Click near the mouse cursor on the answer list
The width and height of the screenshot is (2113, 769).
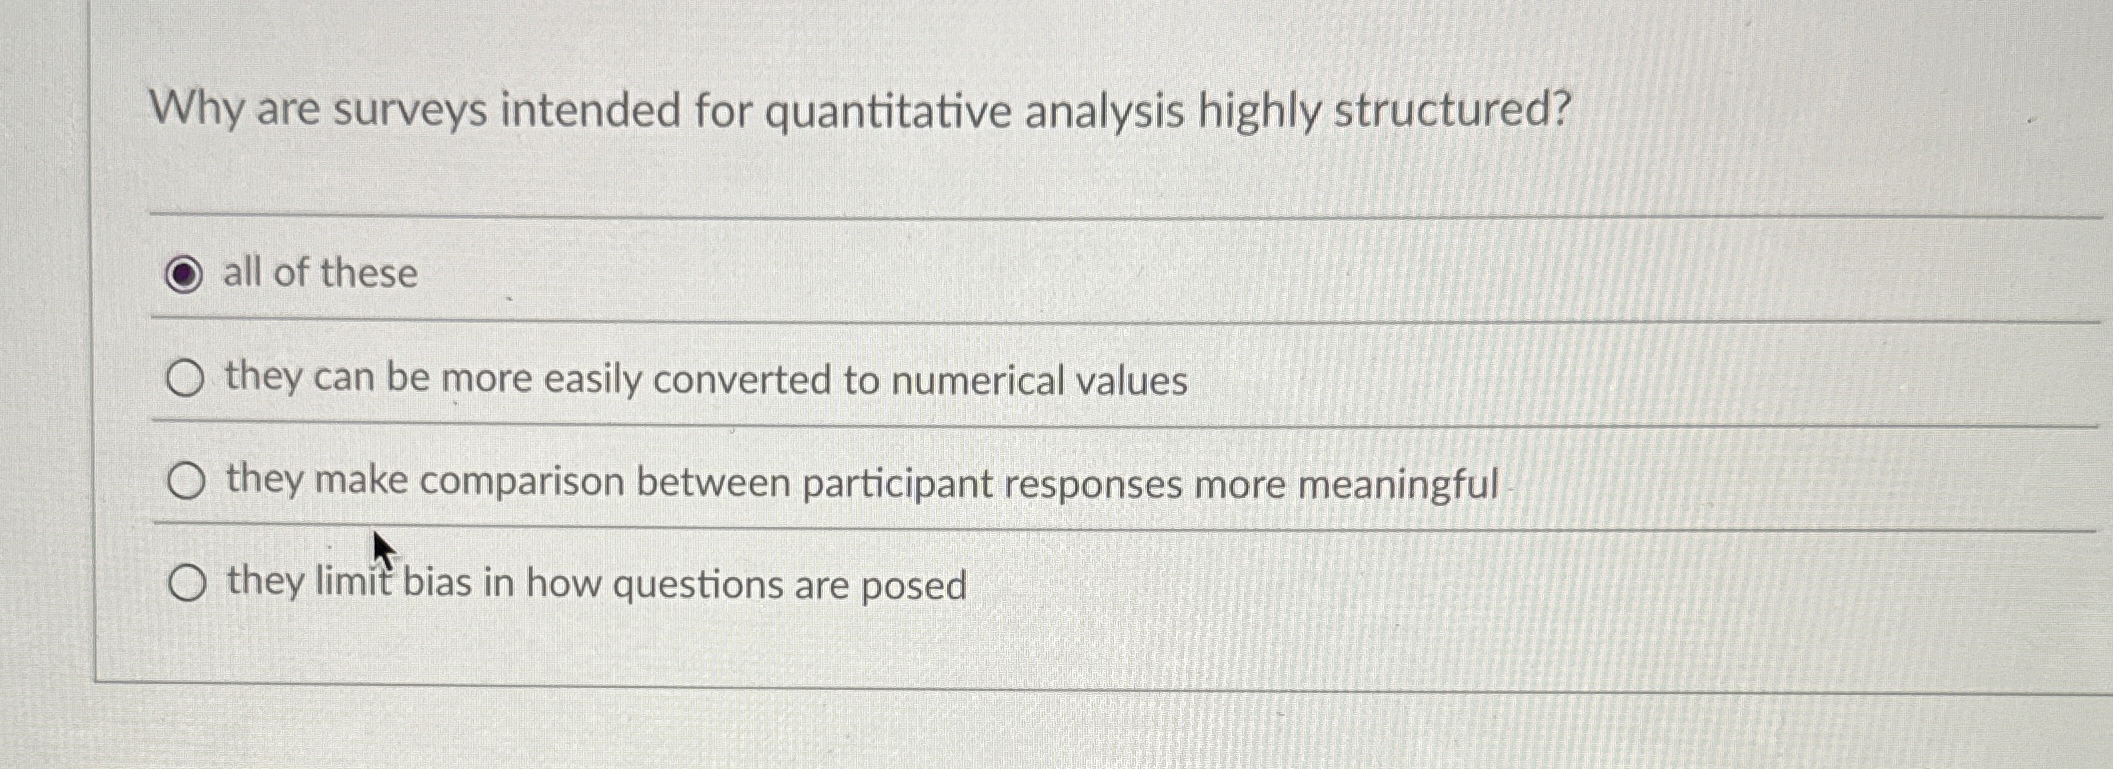coord(382,550)
